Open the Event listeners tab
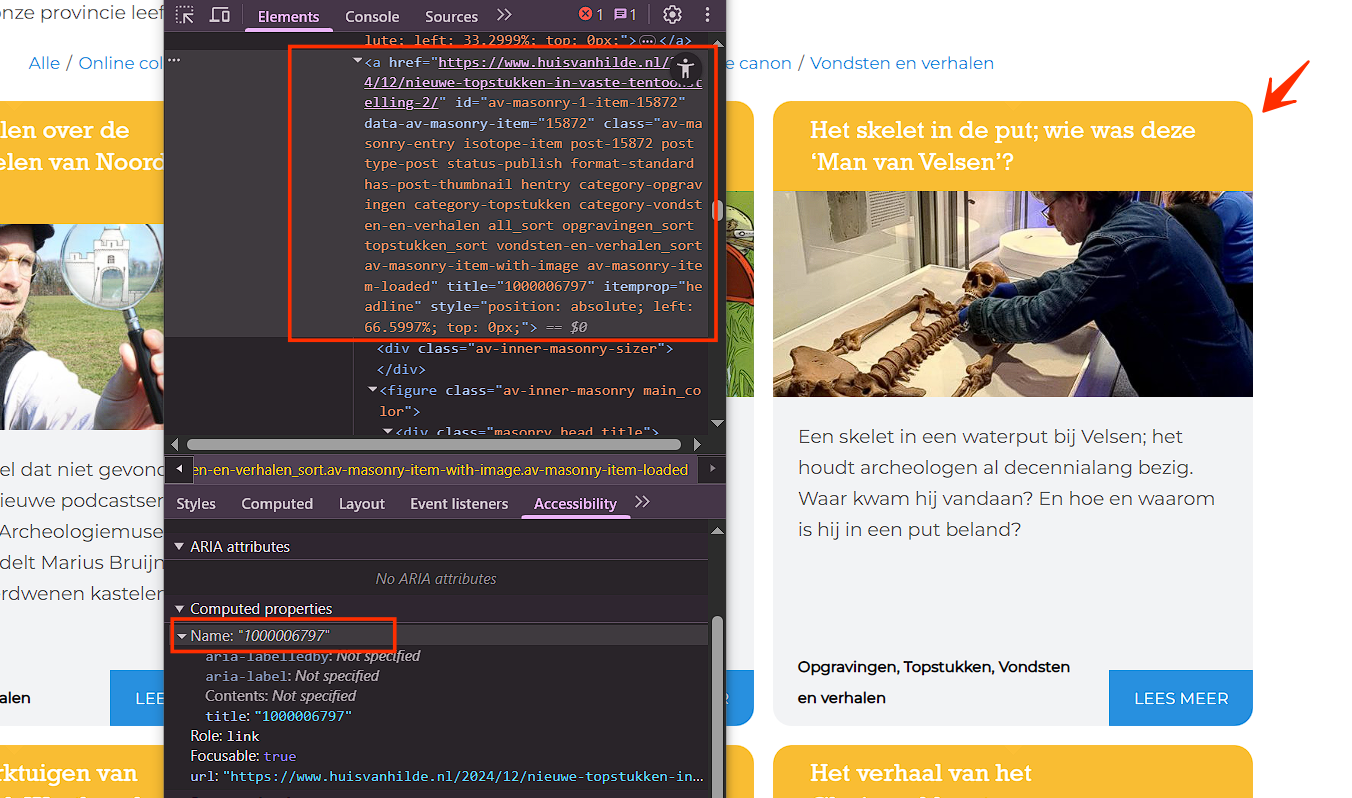 tap(458, 504)
